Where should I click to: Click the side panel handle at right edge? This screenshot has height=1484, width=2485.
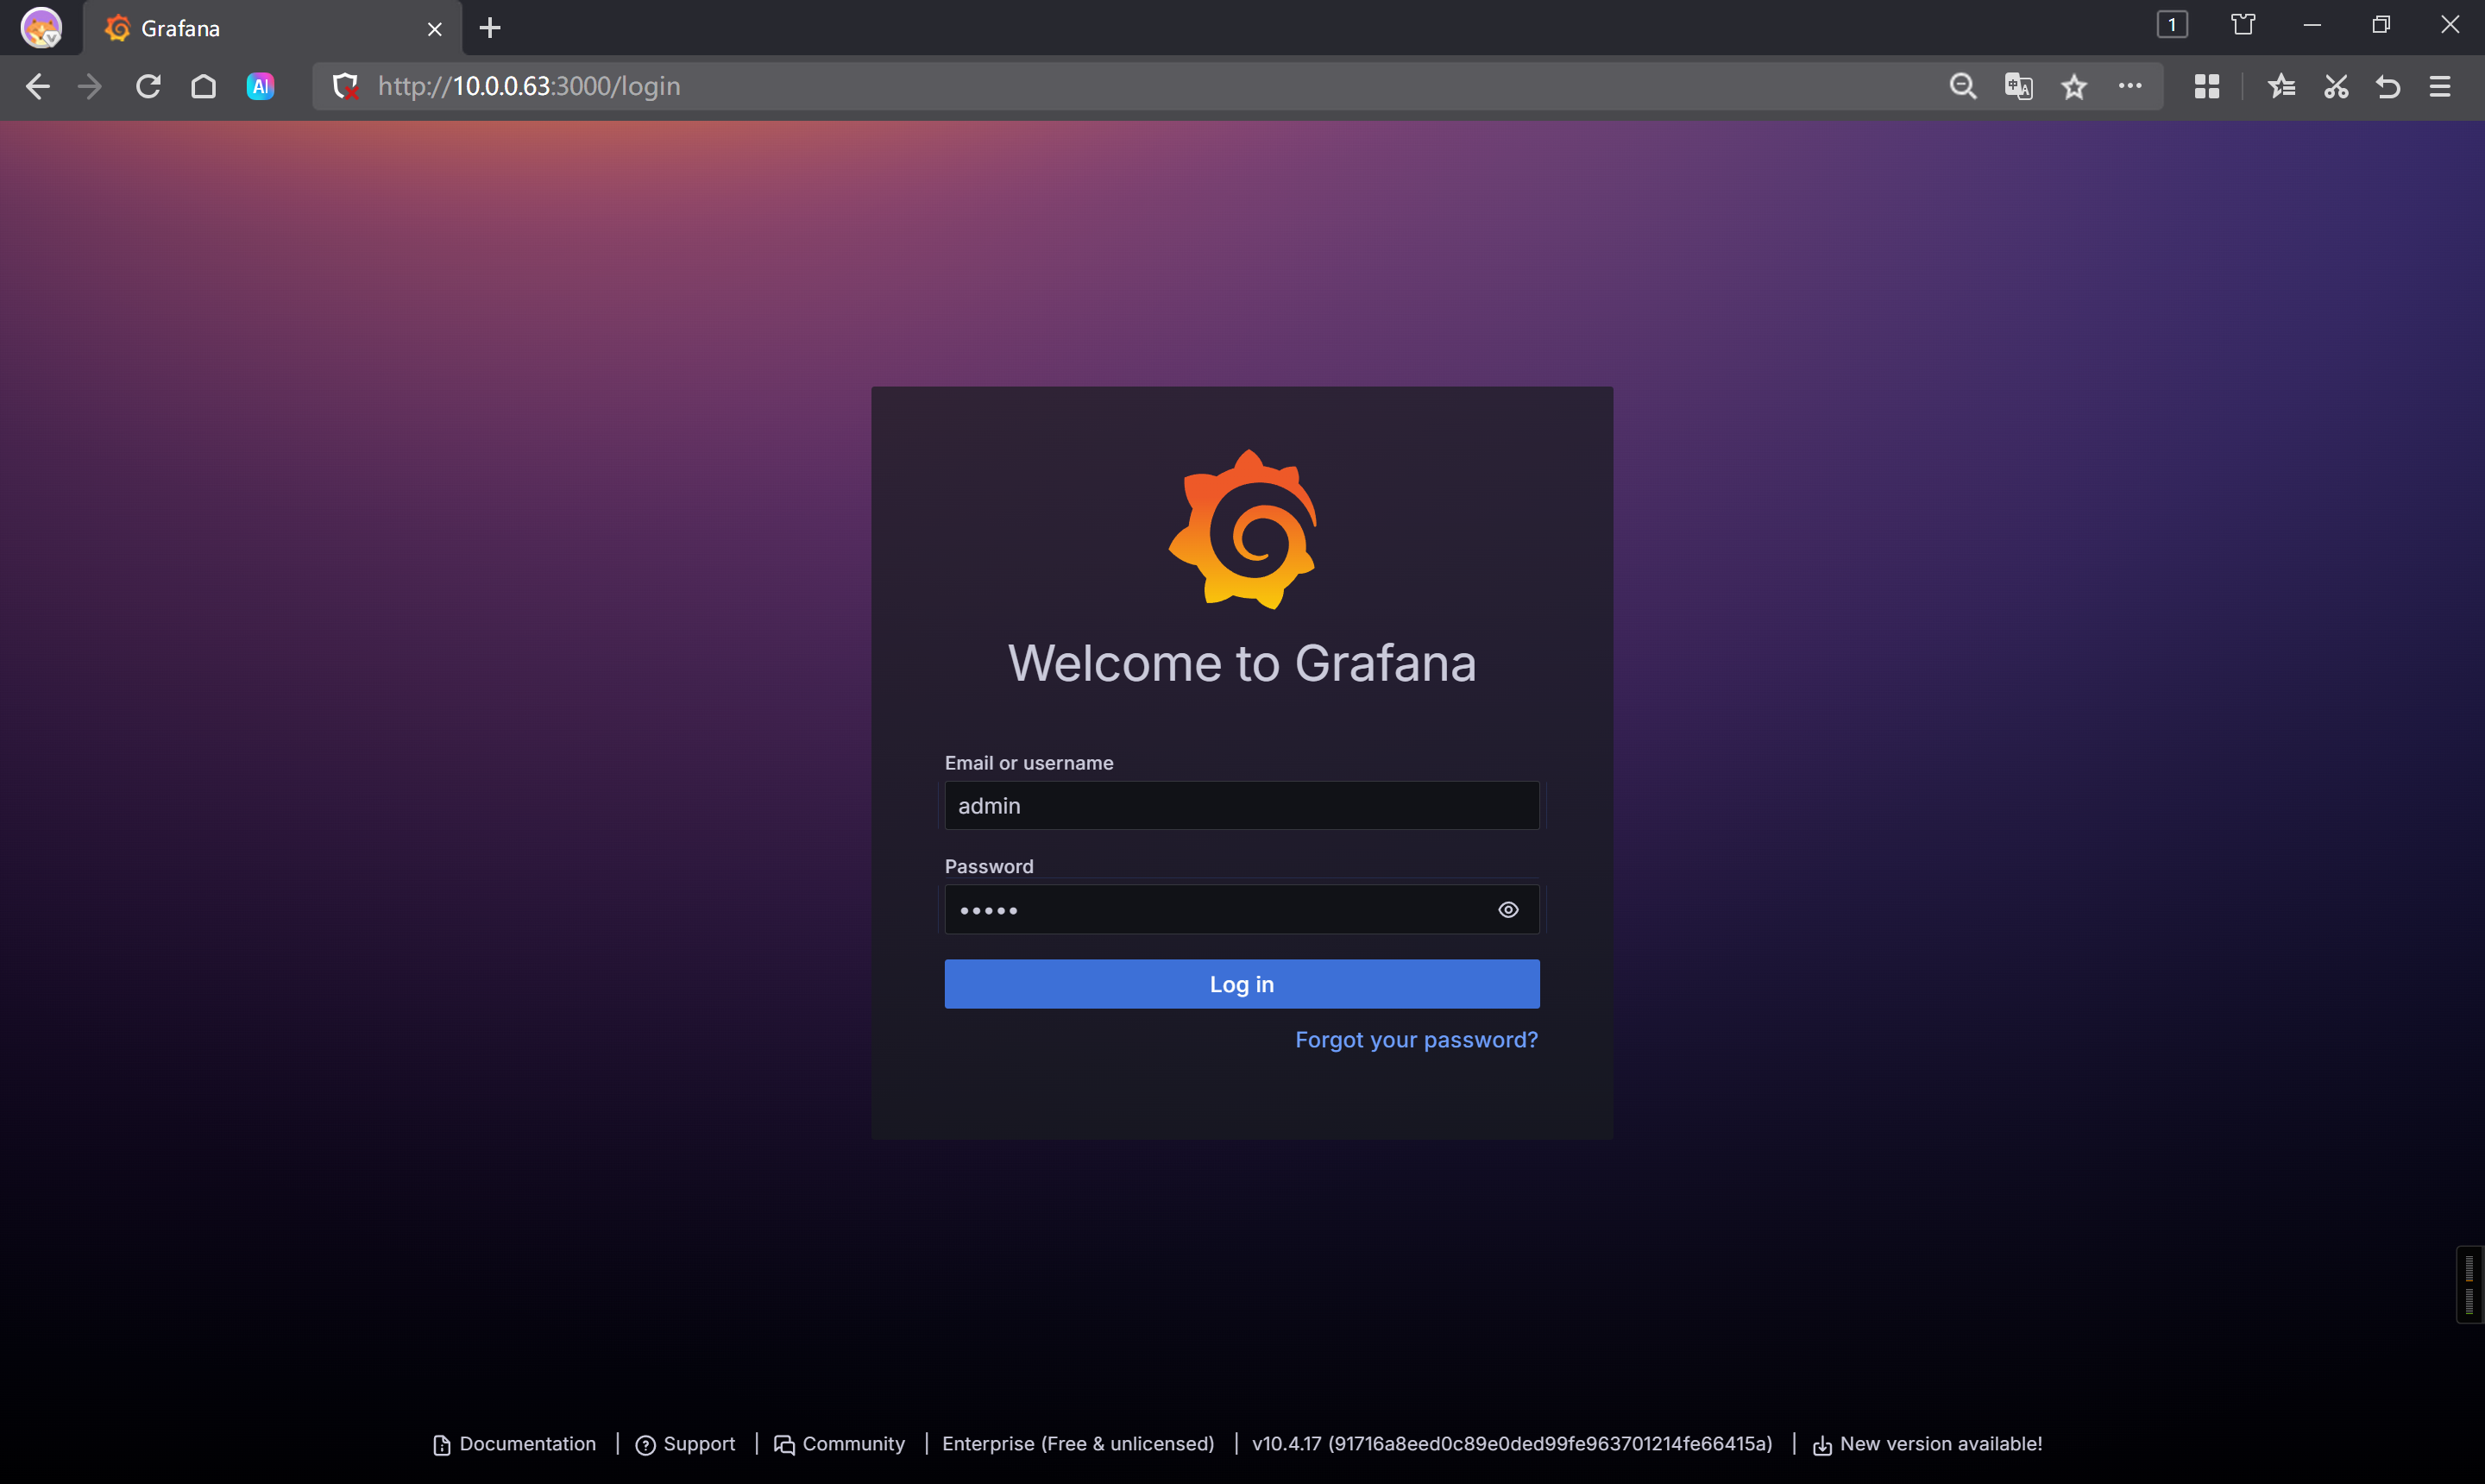pos(2469,1286)
